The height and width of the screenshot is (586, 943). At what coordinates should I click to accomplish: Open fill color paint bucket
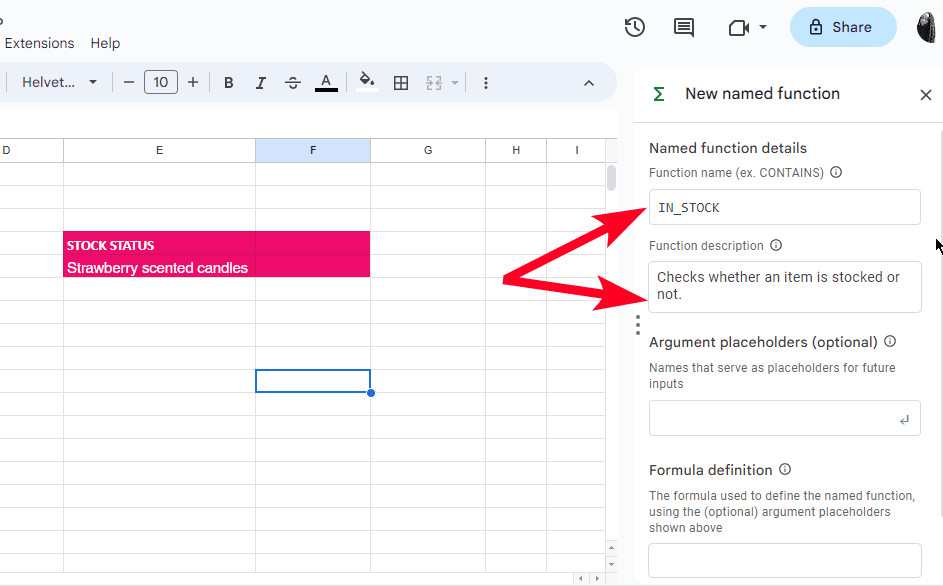367,83
